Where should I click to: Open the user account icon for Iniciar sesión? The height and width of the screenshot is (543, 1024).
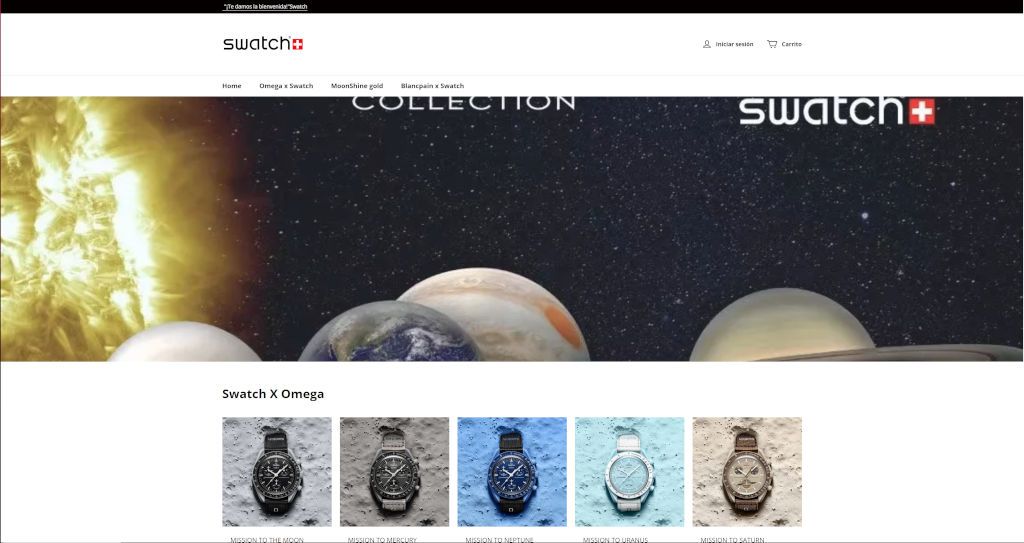tap(707, 44)
